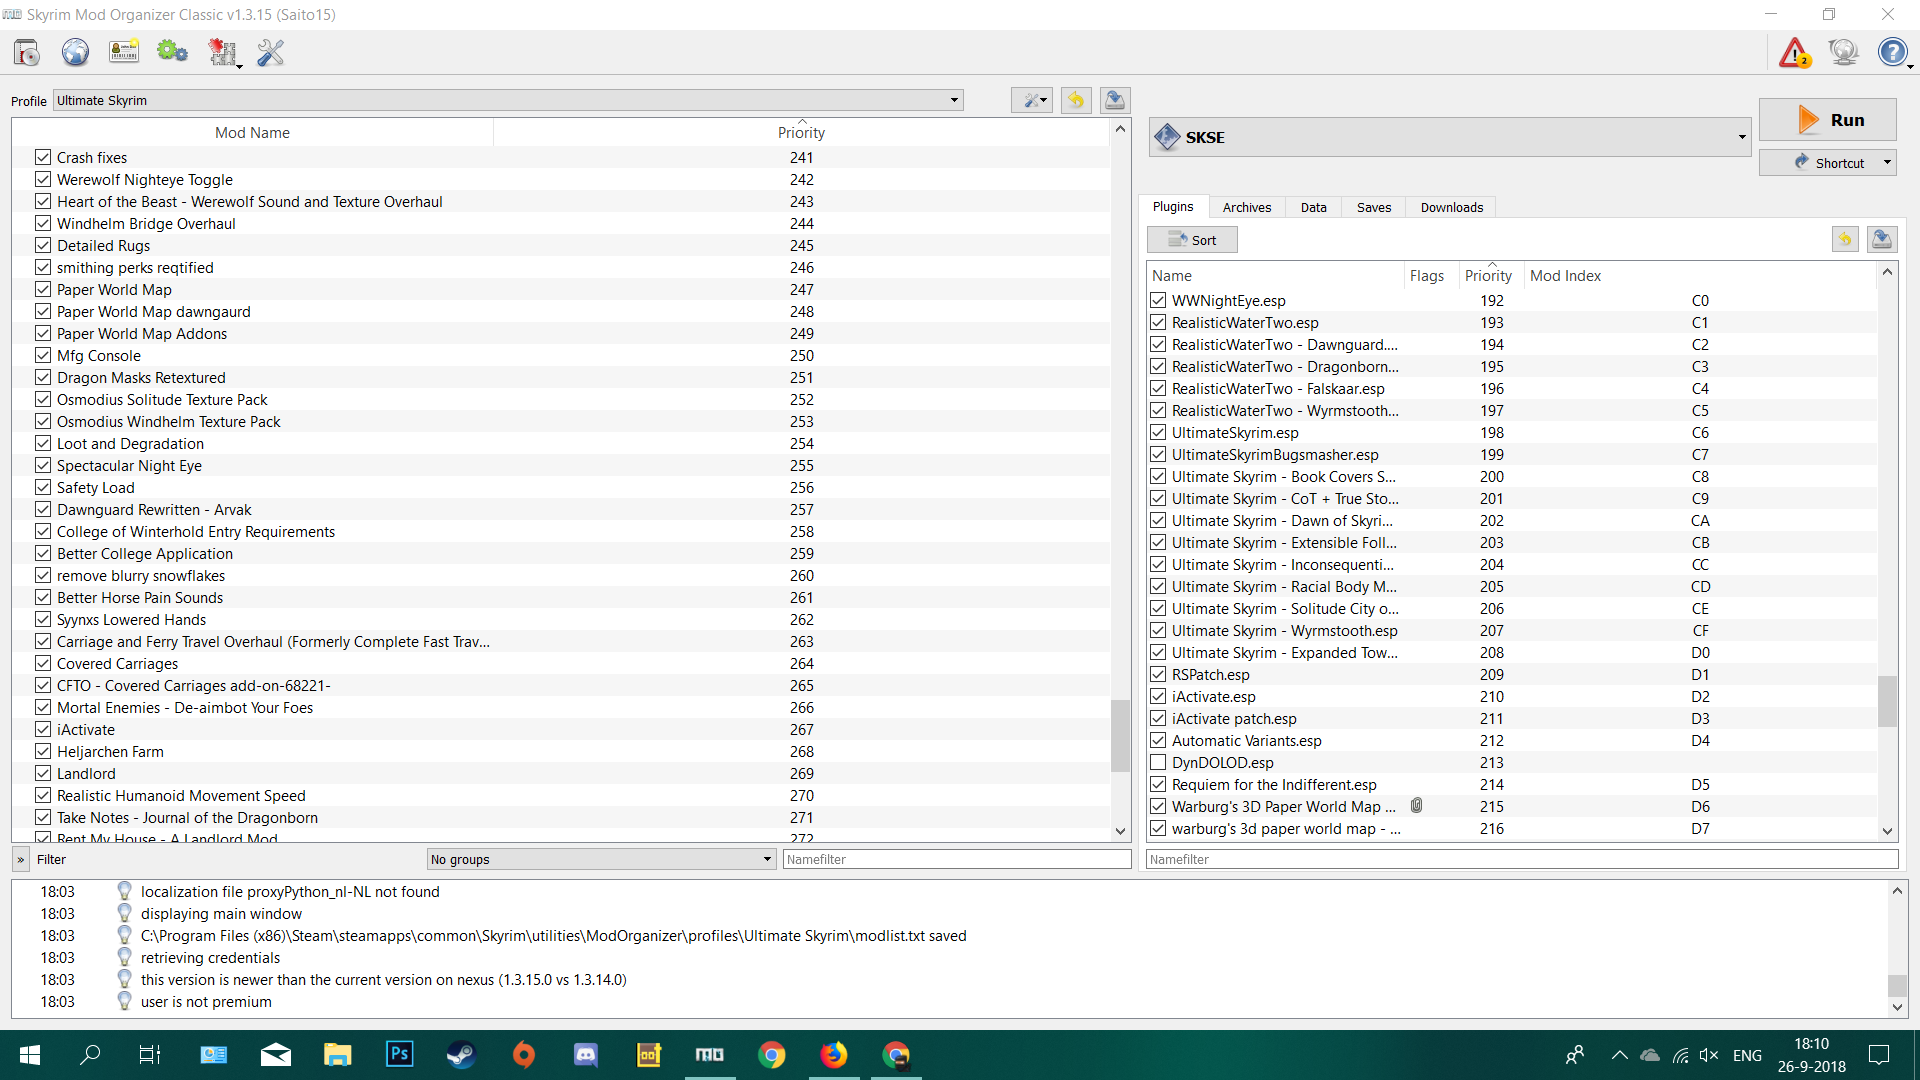Viewport: 1920px width, 1080px height.
Task: Click the plugin list vertical scrollbar thumb
Action: 1887,701
